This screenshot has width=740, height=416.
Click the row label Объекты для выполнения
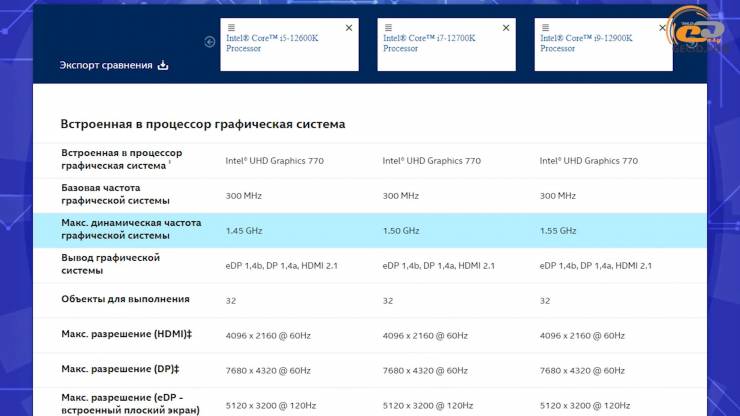pyautogui.click(x=125, y=299)
